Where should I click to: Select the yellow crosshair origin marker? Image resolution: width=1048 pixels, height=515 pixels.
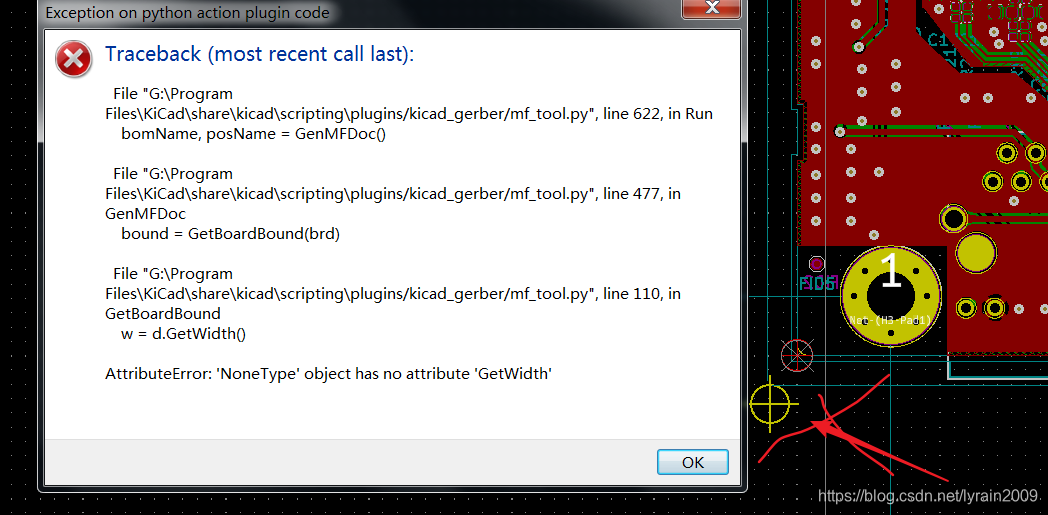[770, 403]
